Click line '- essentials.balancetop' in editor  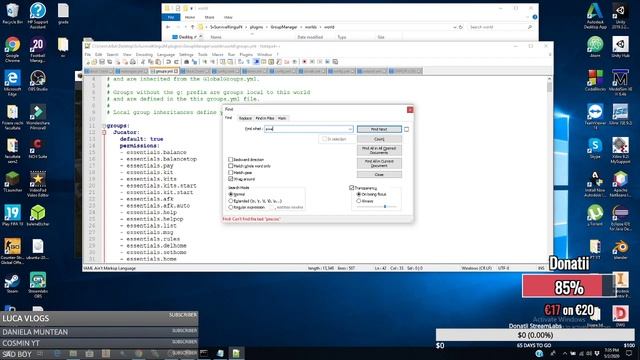pos(158,159)
